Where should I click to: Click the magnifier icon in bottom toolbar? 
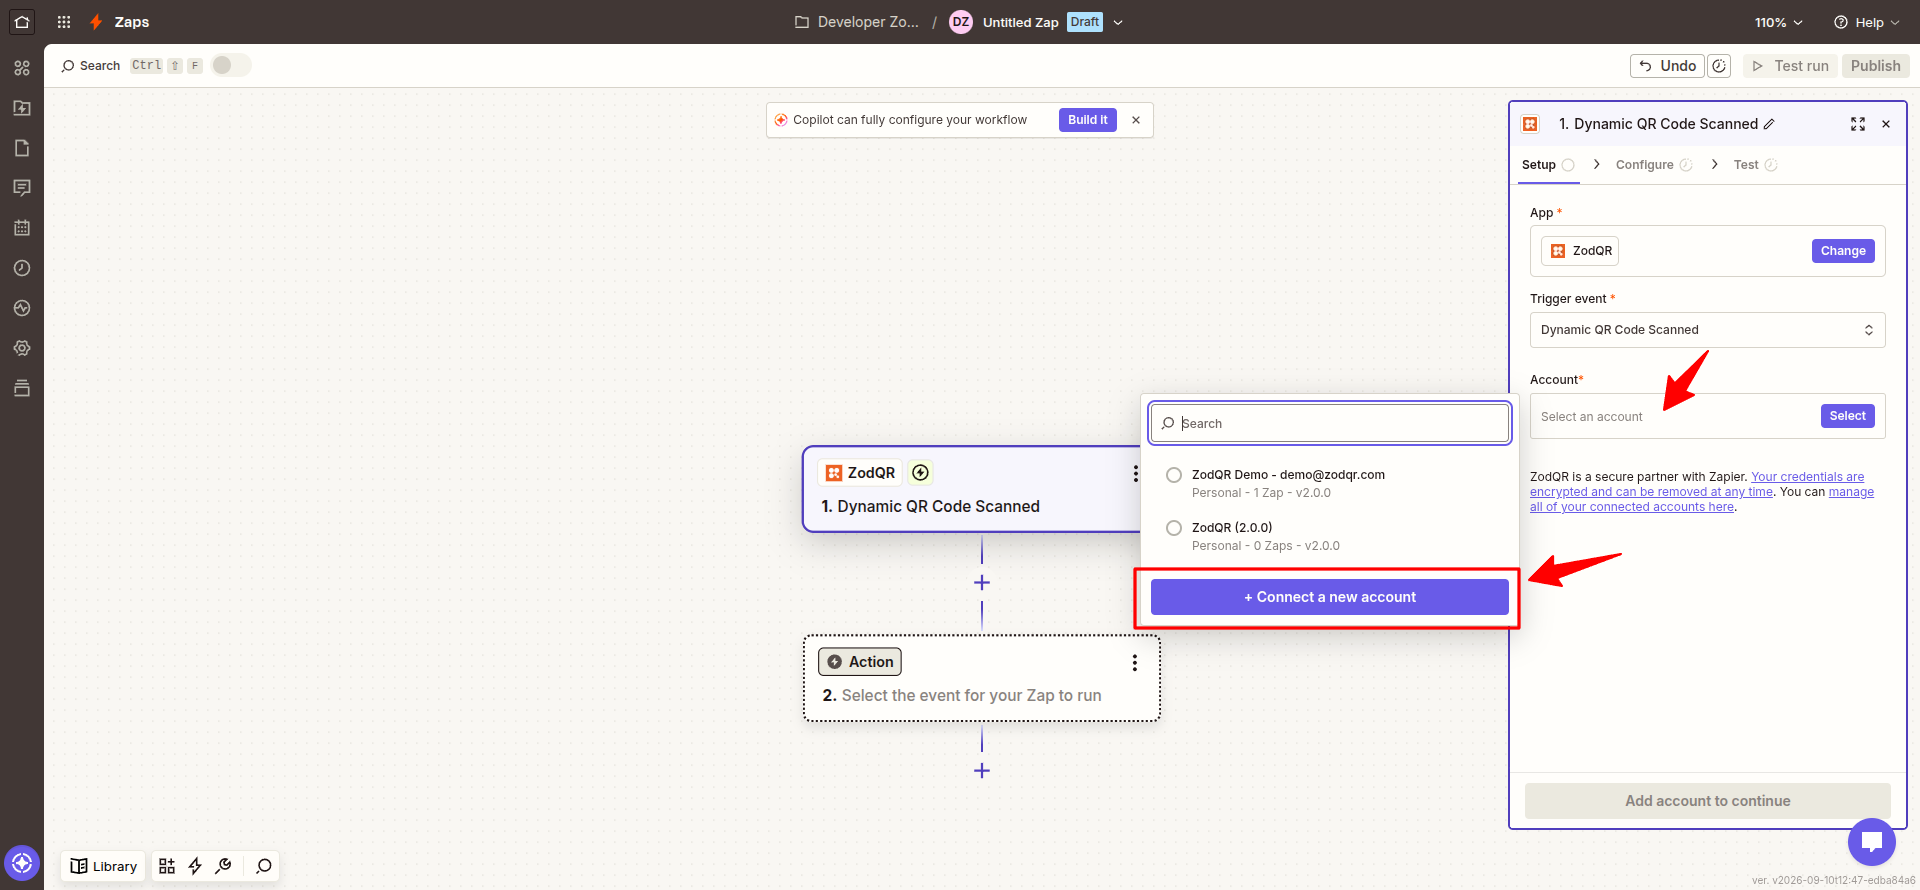click(x=264, y=866)
